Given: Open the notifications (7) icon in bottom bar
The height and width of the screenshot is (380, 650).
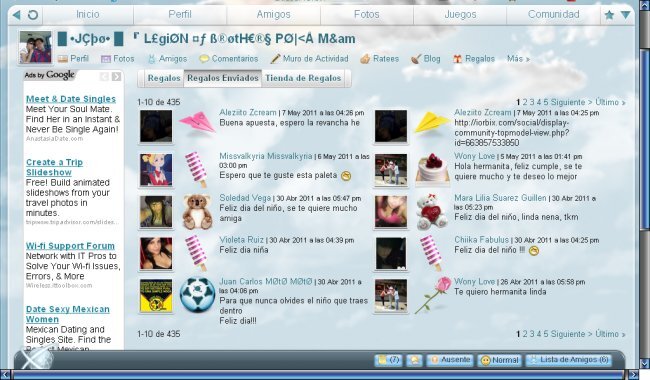Looking at the screenshot, I should (x=388, y=360).
